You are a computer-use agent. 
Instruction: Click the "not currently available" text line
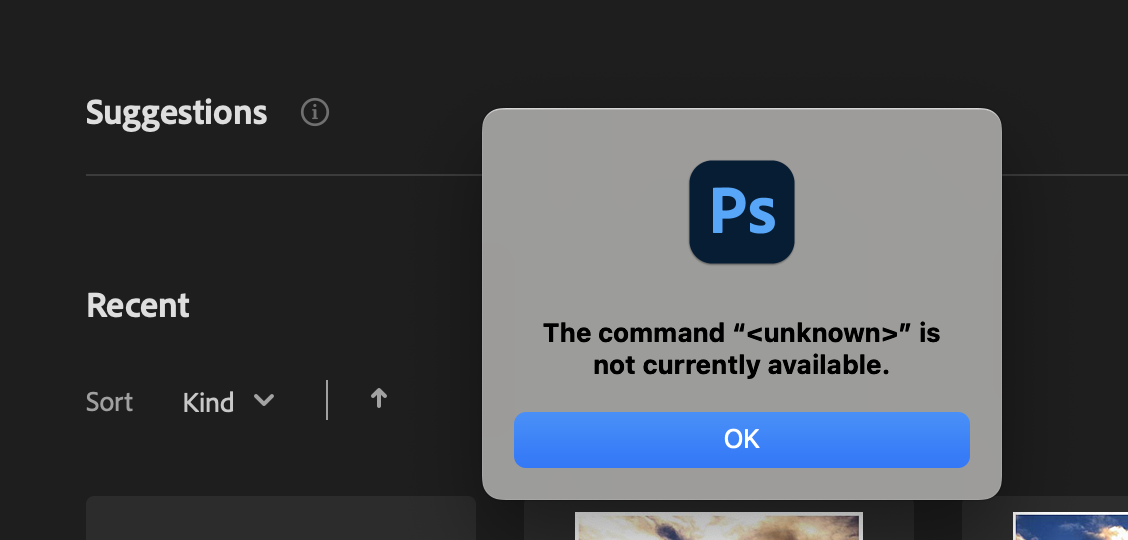click(x=741, y=366)
